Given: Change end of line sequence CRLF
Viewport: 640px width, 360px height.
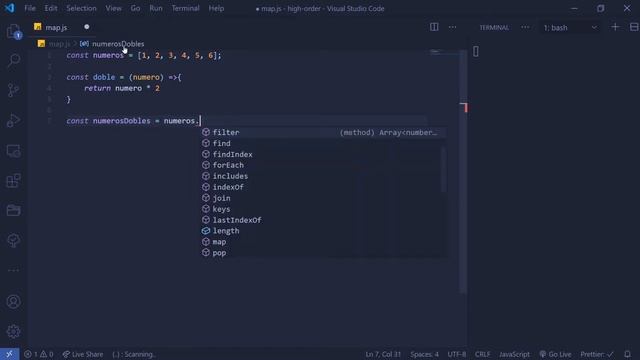Looking at the screenshot, I should coord(482,354).
